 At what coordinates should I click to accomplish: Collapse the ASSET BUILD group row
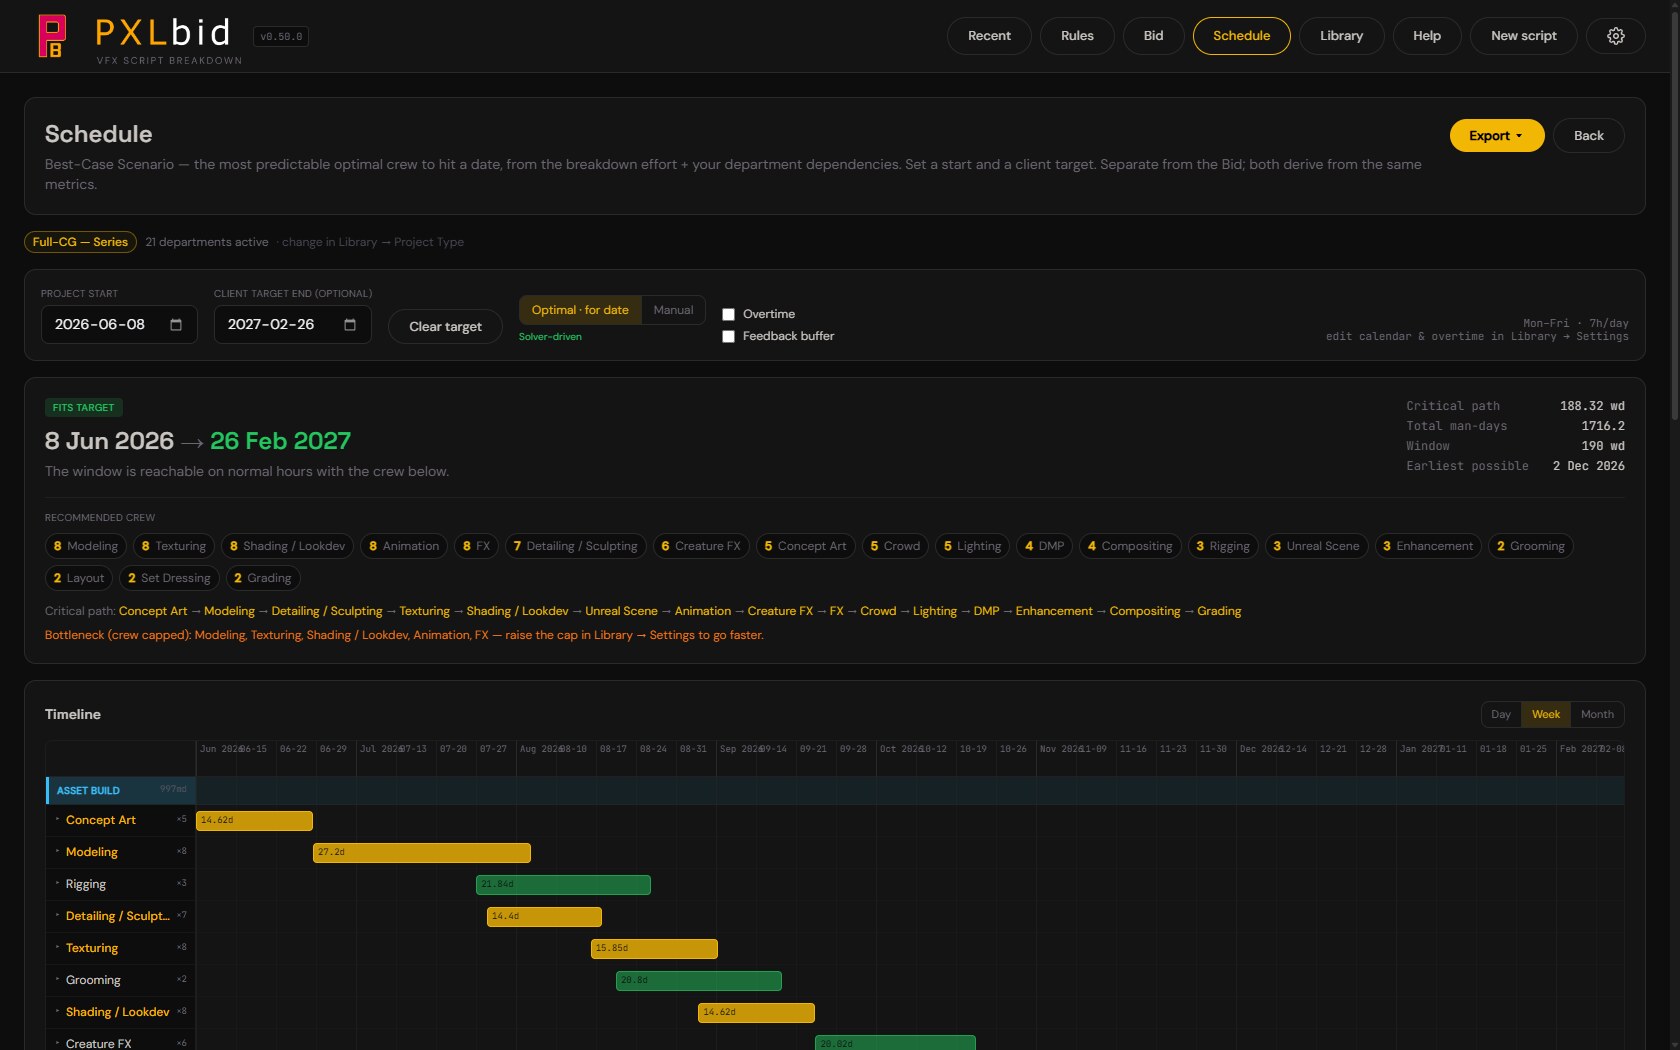point(120,790)
